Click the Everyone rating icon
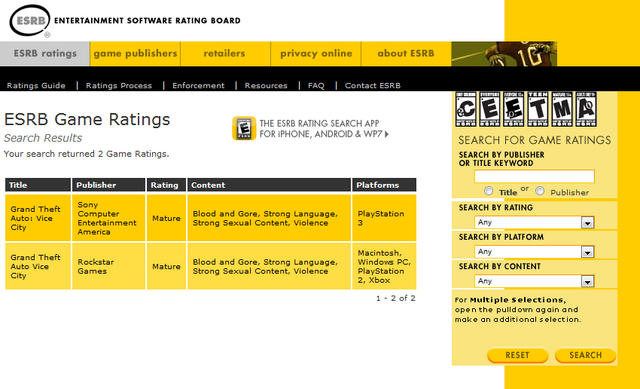The image size is (640, 389). click(489, 109)
